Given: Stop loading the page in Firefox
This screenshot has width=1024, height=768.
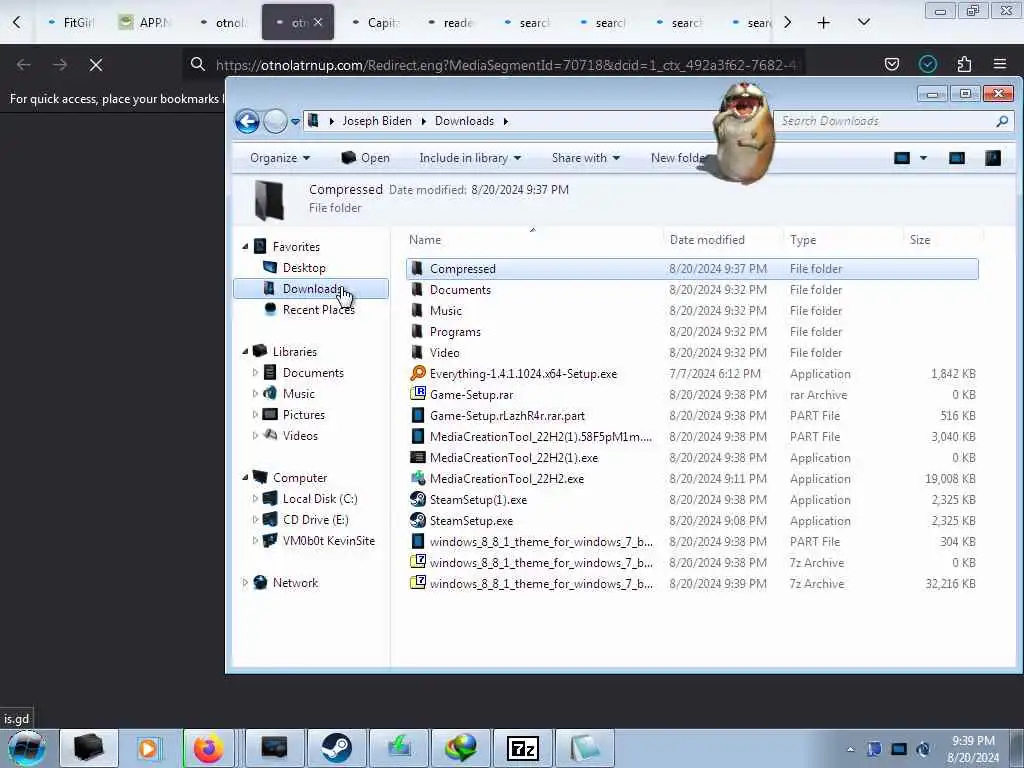Looking at the screenshot, I should (96, 65).
